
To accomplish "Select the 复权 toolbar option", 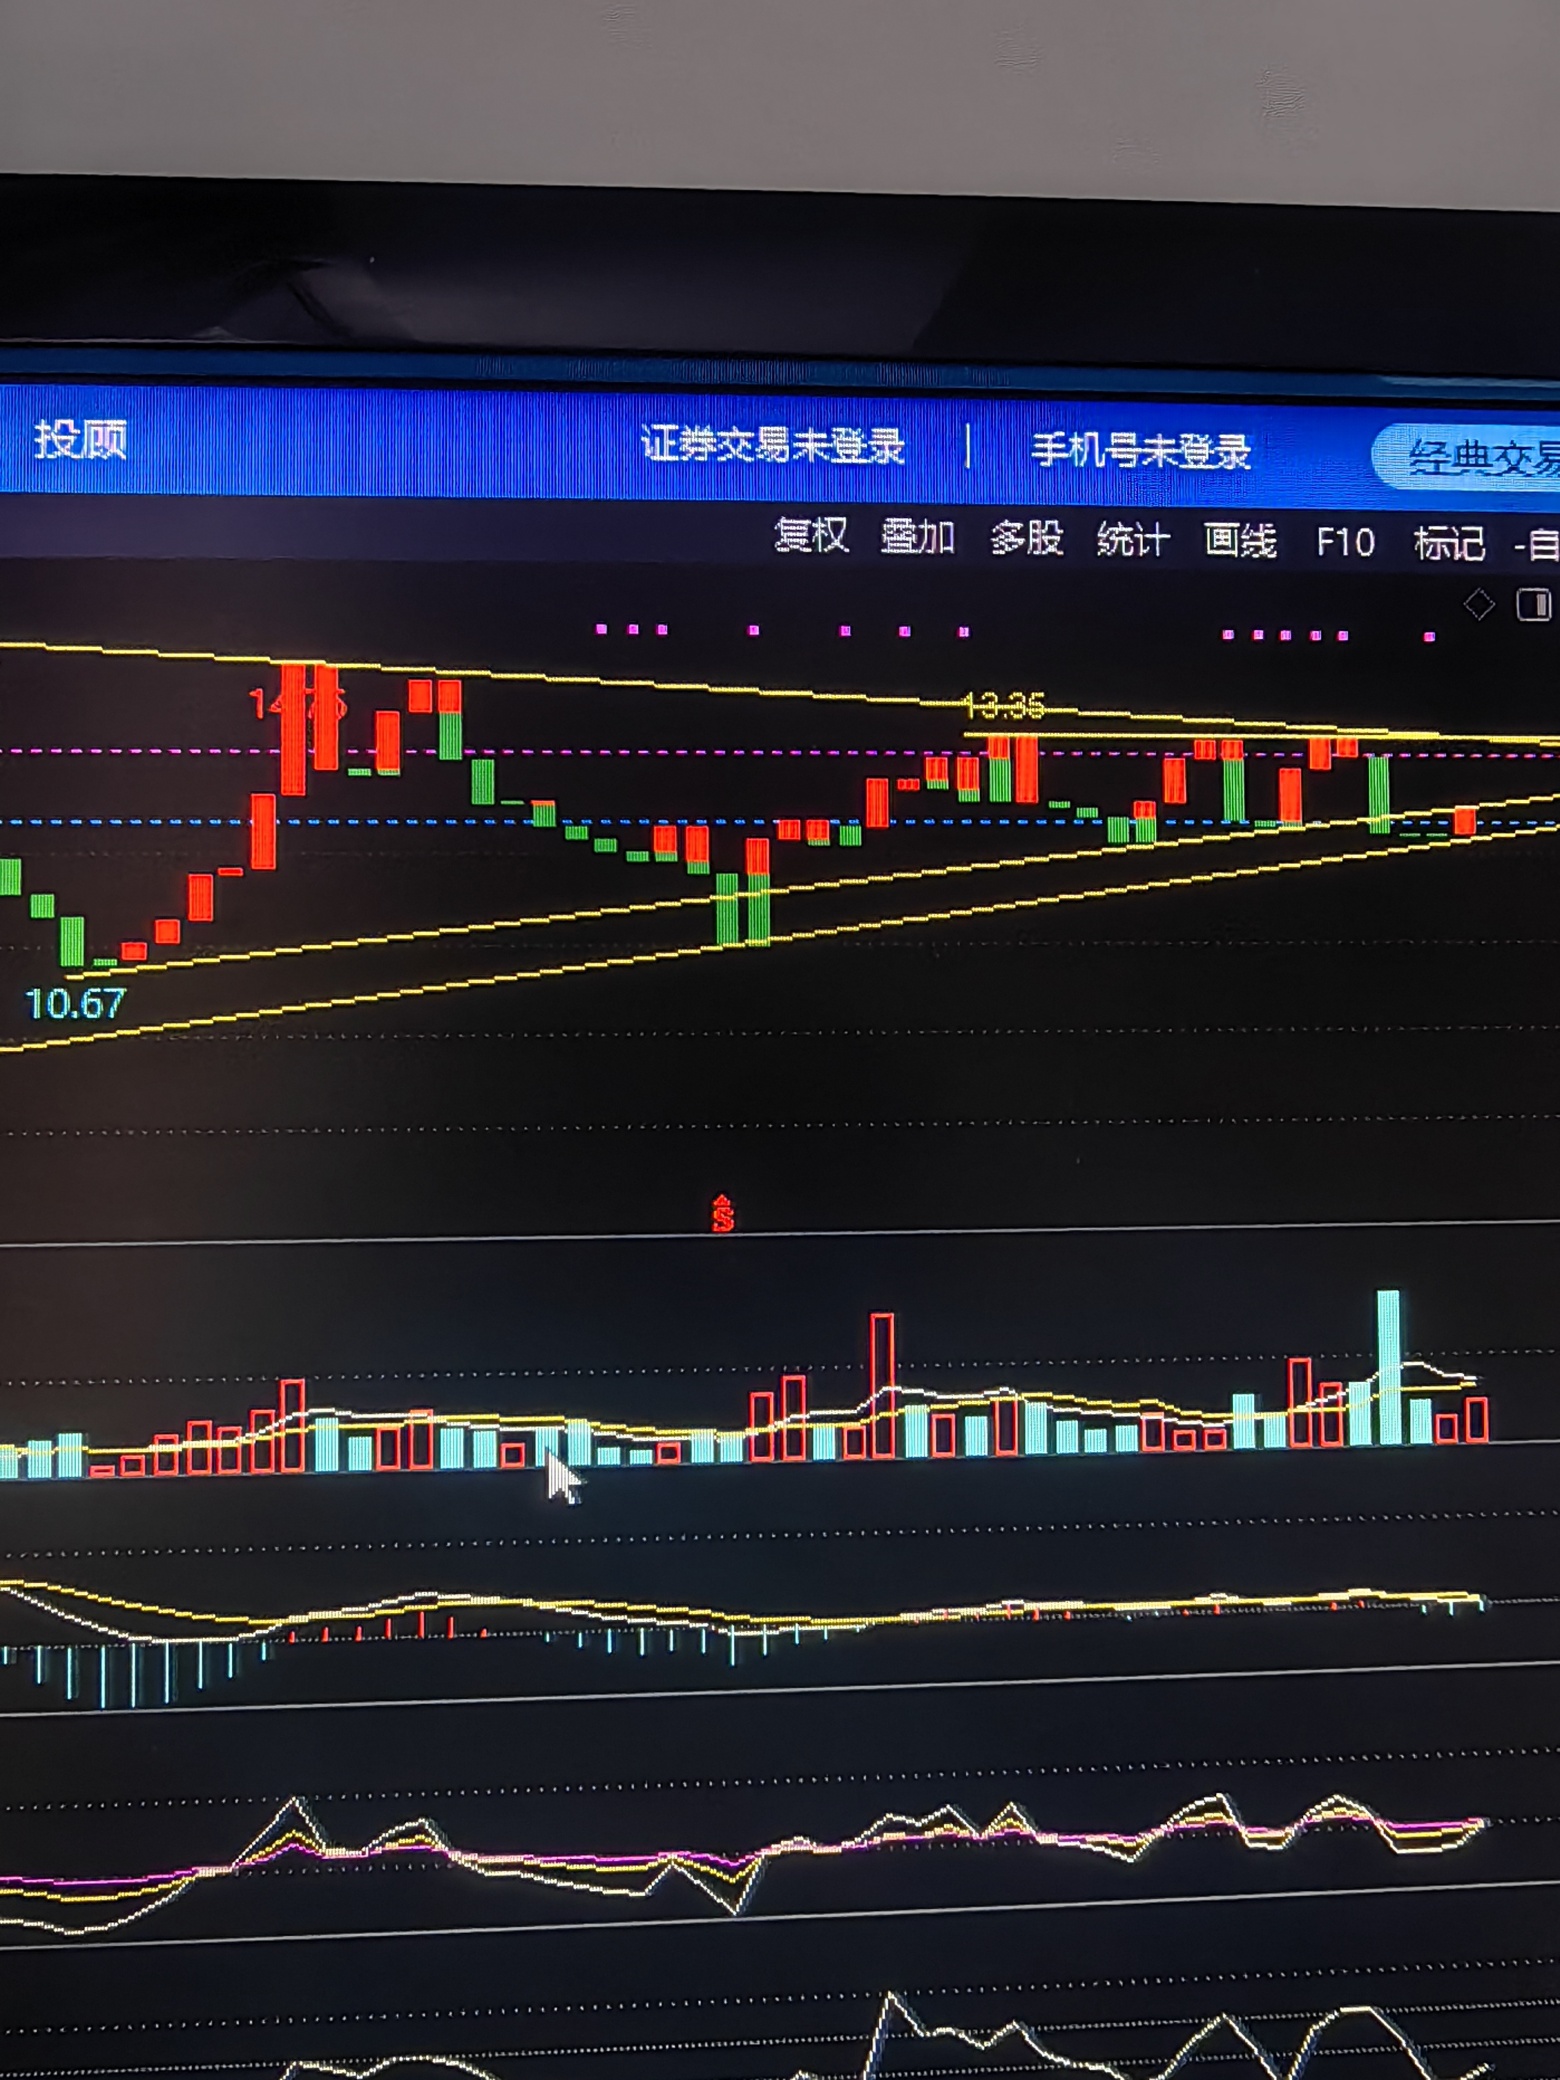I will 811,536.
